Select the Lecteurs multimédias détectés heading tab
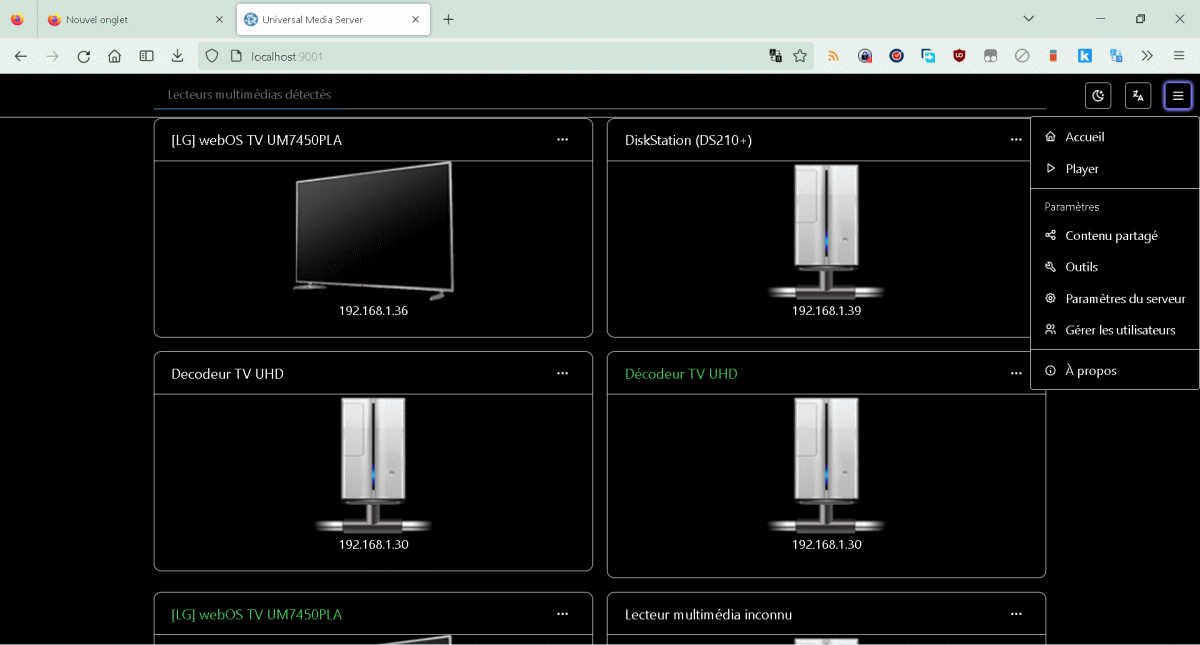 pos(249,95)
